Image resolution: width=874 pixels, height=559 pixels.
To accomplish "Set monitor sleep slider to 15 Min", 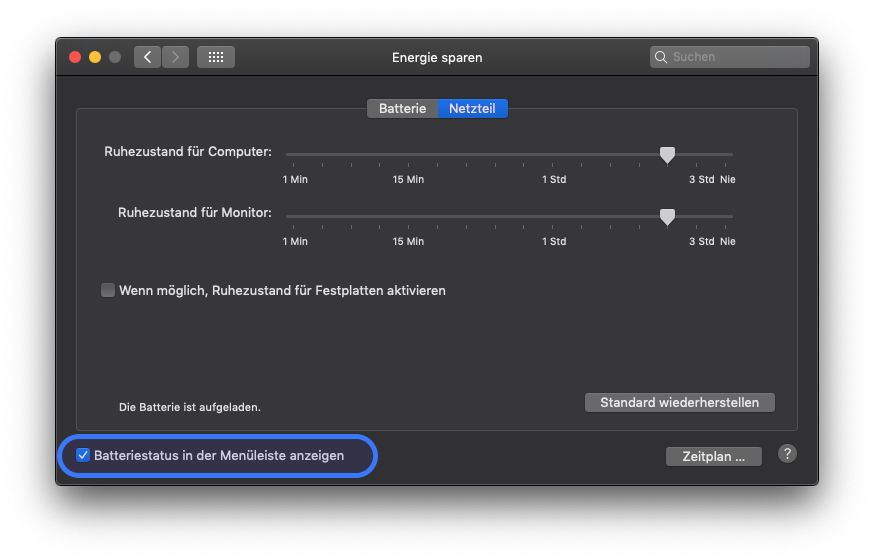I will coord(408,216).
